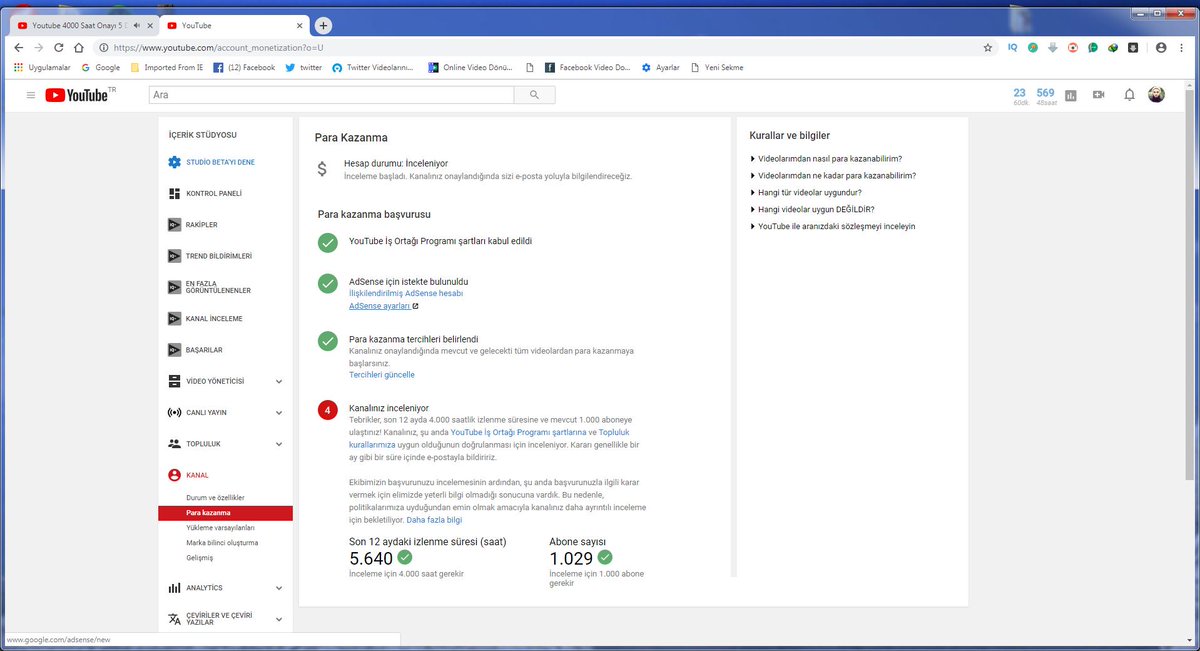Expand 'Videolarımdan nasıl para kazanabilirim?'
This screenshot has height=651, width=1200.
coord(826,158)
